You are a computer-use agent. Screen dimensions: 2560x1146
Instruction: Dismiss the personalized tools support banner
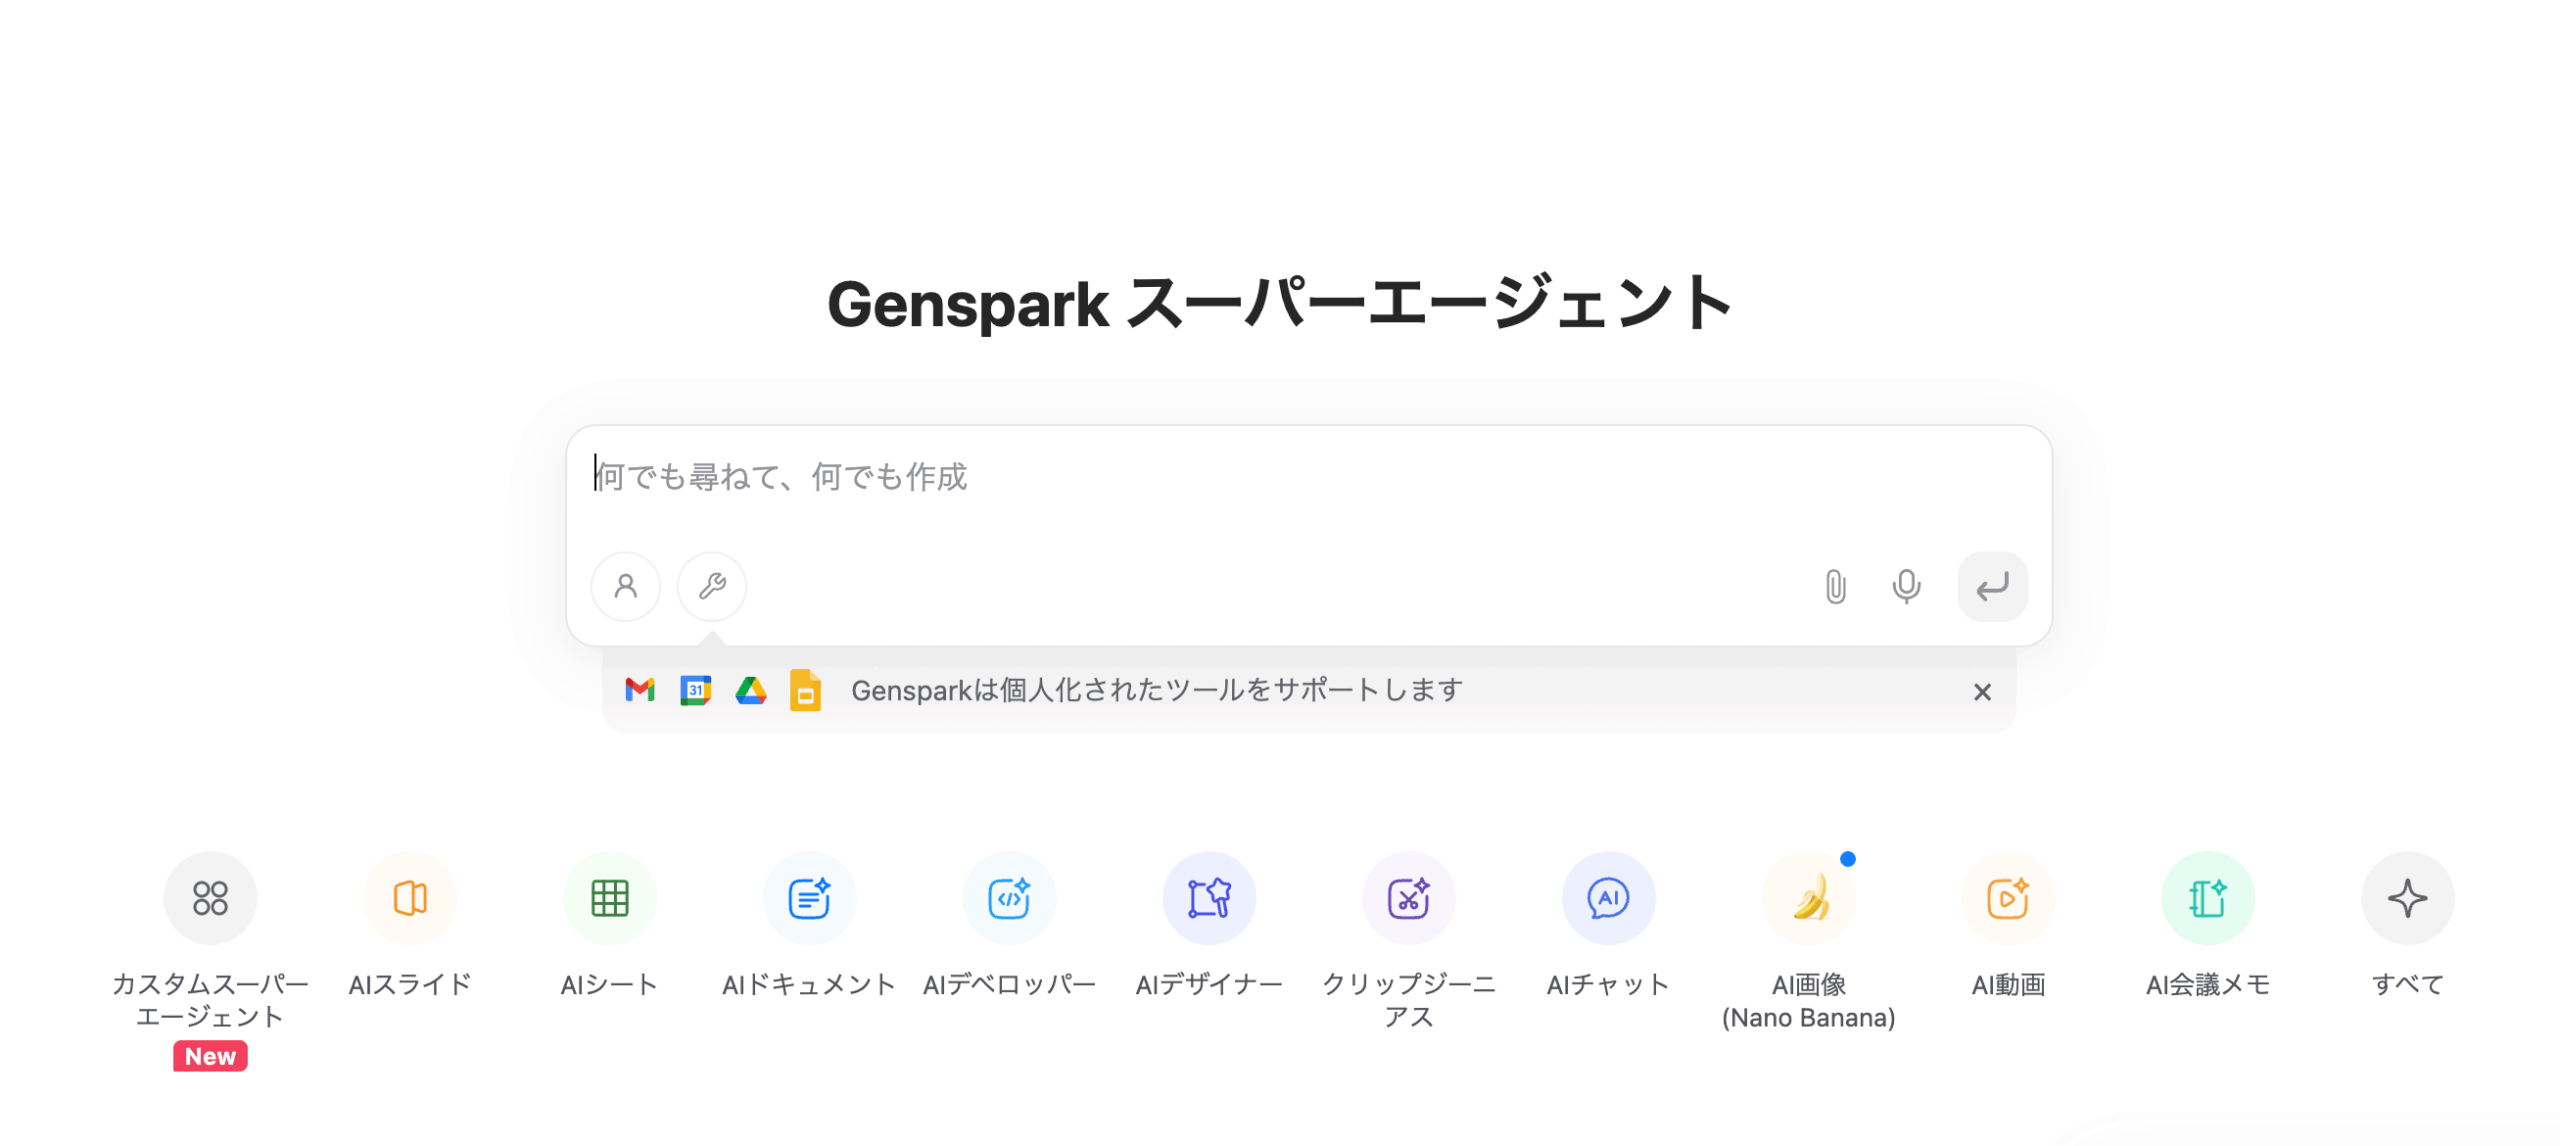(x=1982, y=691)
